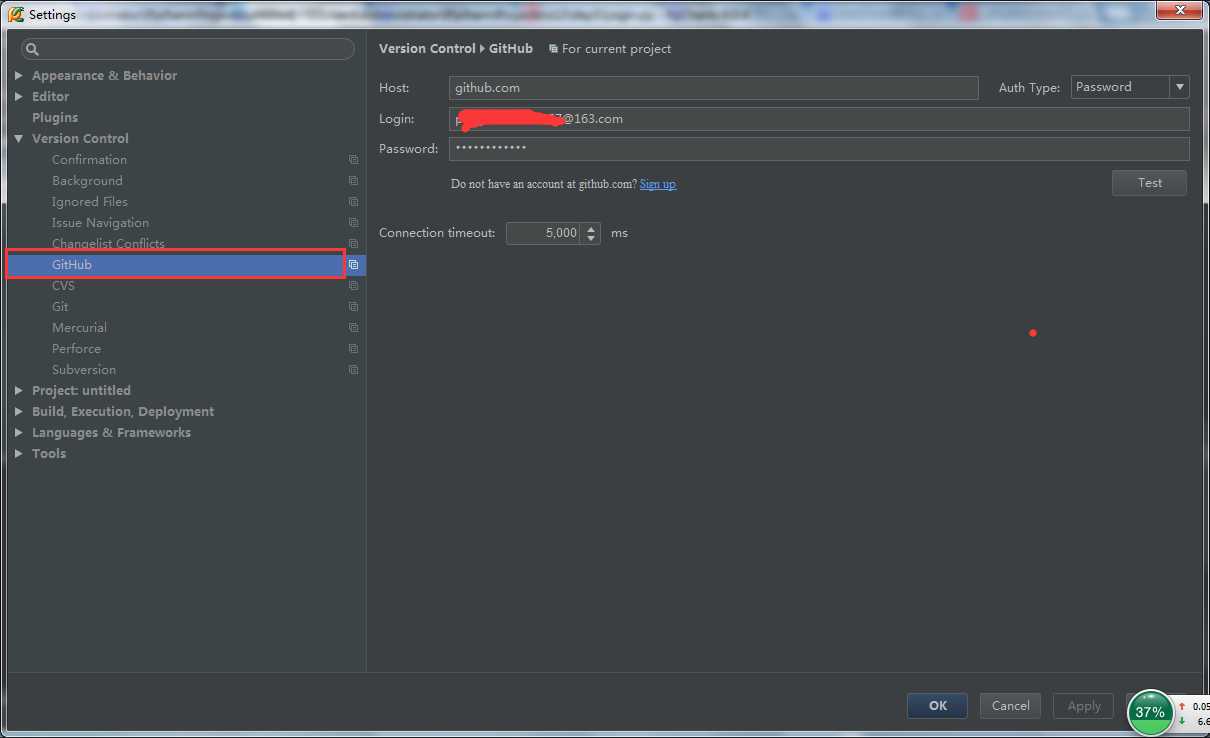Click into the Login field
The height and width of the screenshot is (738, 1210).
pyautogui.click(x=819, y=119)
